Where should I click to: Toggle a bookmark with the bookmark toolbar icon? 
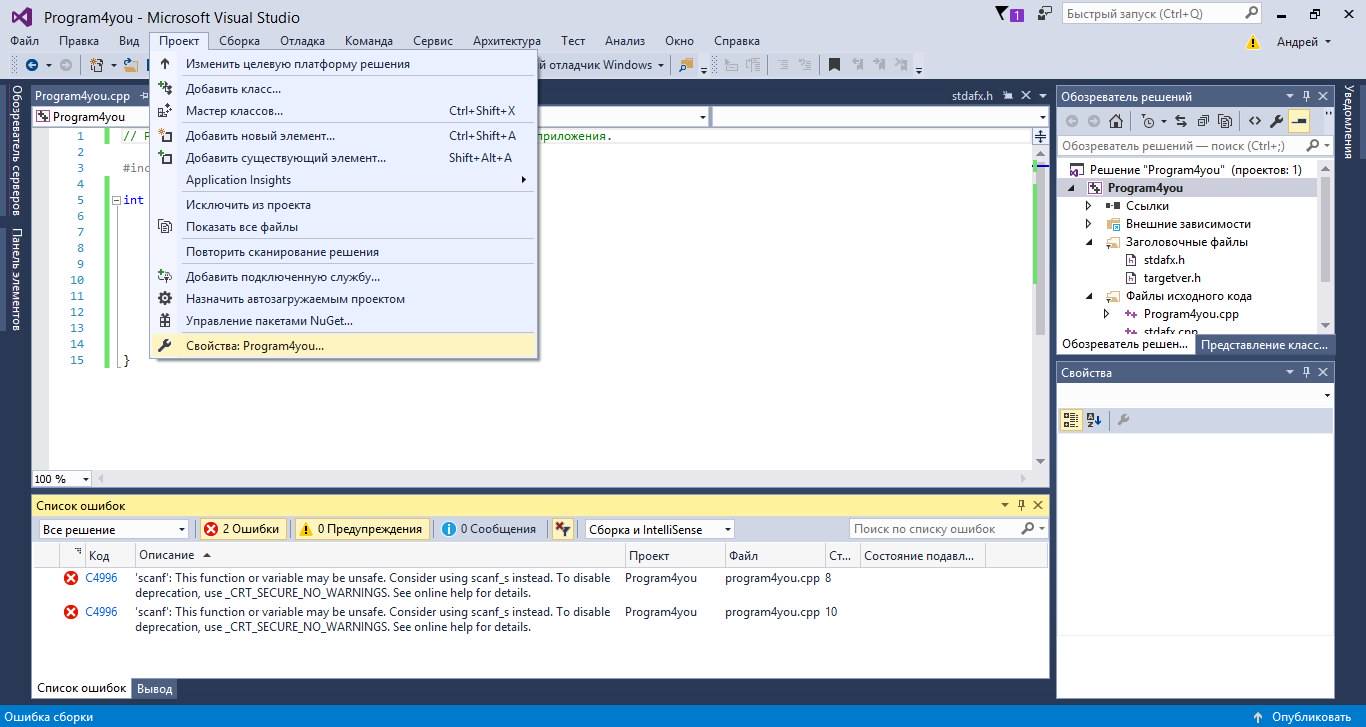pos(834,65)
